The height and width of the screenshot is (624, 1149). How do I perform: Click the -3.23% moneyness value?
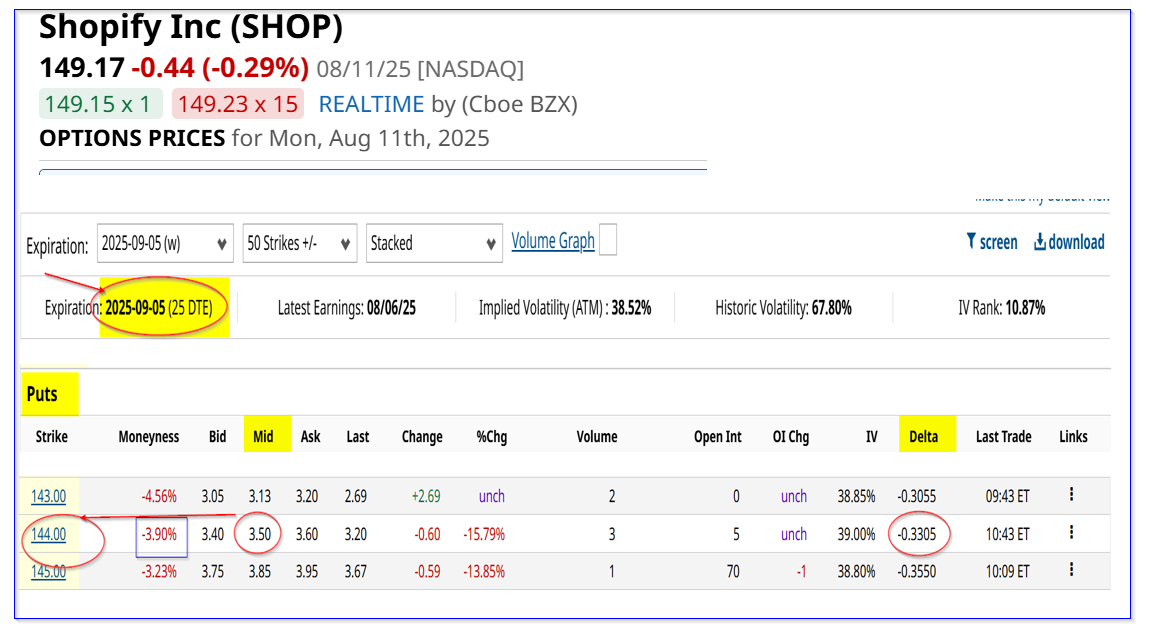pyautogui.click(x=159, y=571)
